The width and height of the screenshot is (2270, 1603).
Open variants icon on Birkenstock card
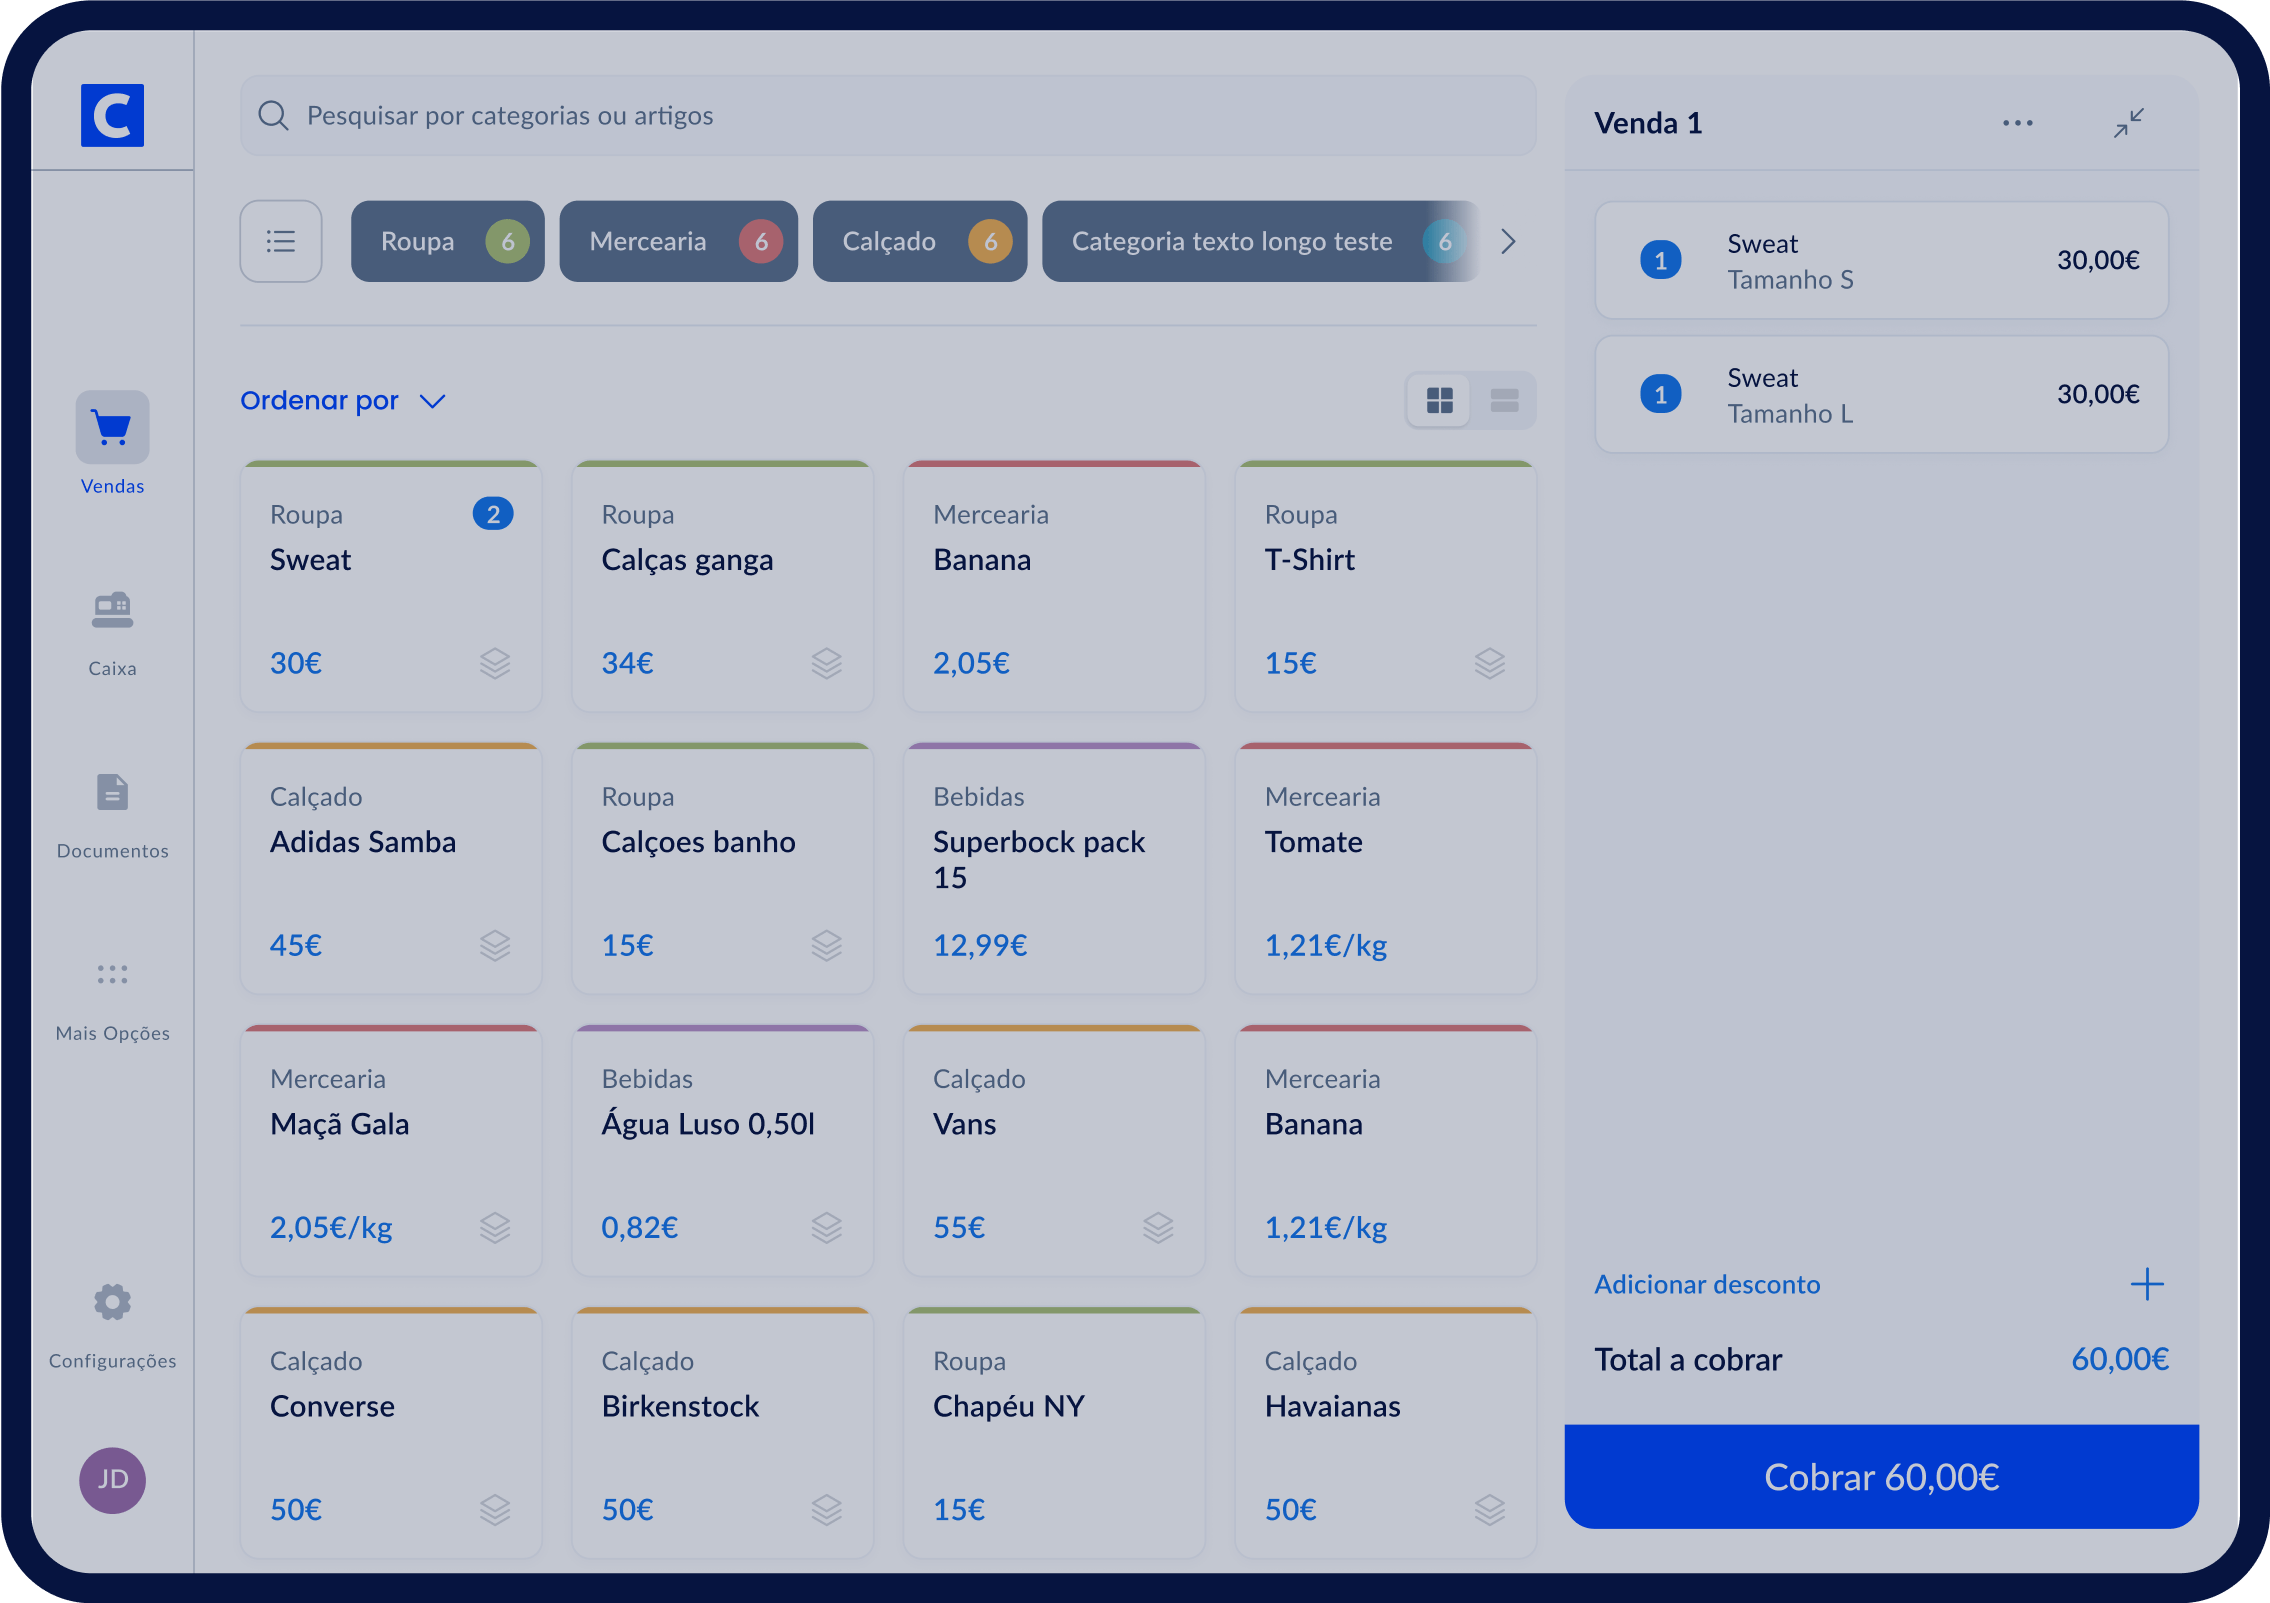(827, 1509)
